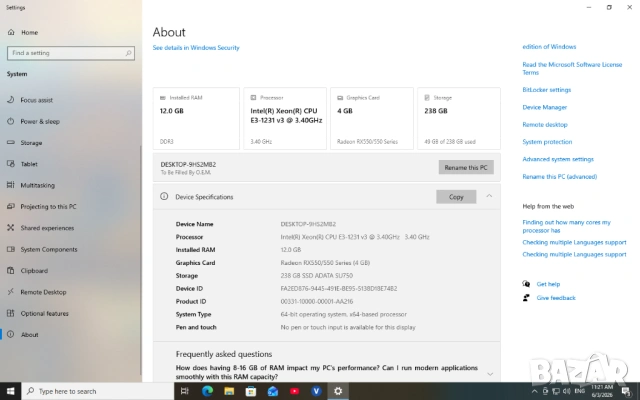Read the Microsoft Software License Terms
The height and width of the screenshot is (400, 640).
coord(572,68)
